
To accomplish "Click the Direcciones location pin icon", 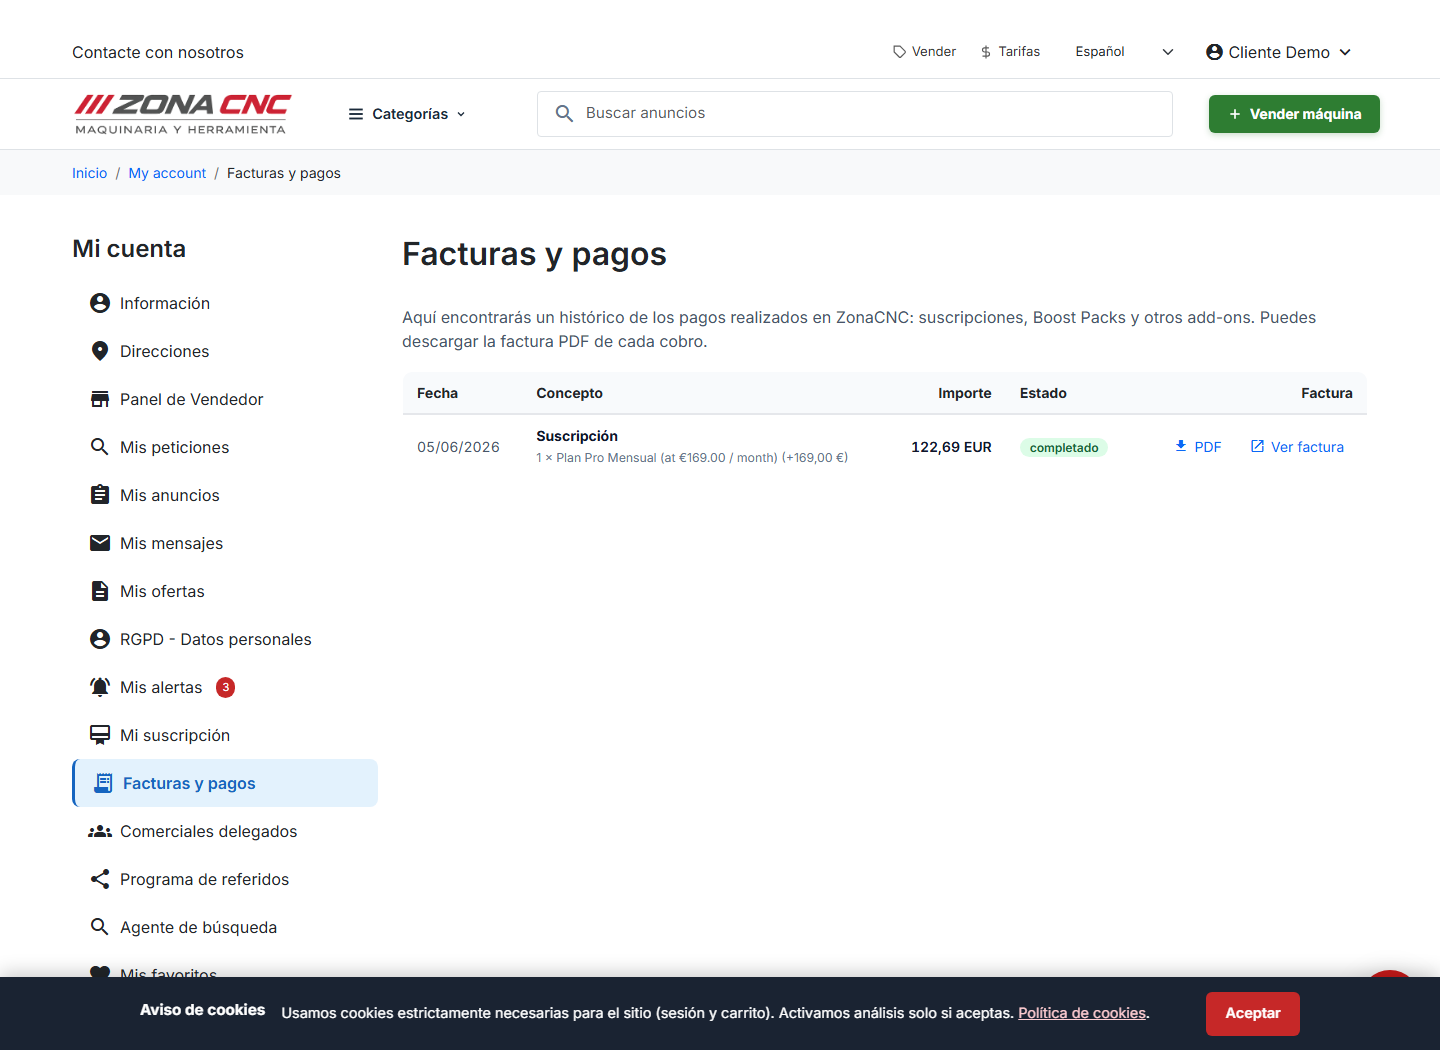I will pyautogui.click(x=100, y=351).
